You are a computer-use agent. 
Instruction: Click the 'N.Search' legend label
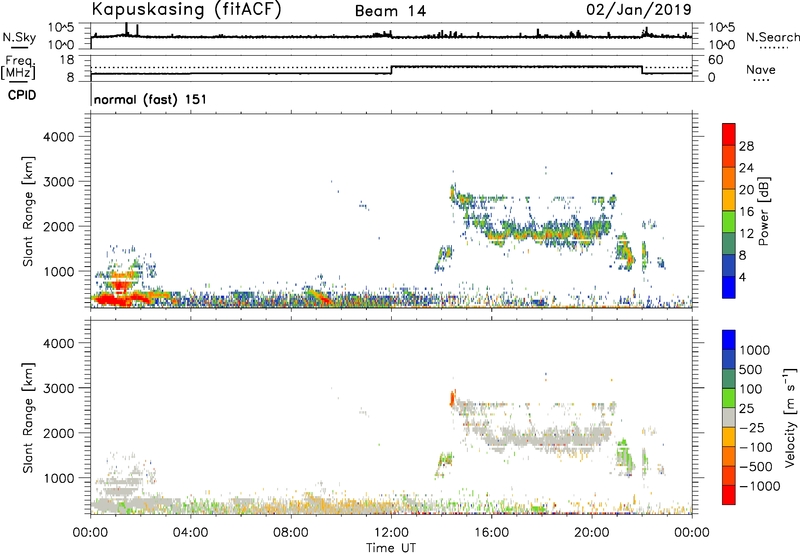coord(772,37)
